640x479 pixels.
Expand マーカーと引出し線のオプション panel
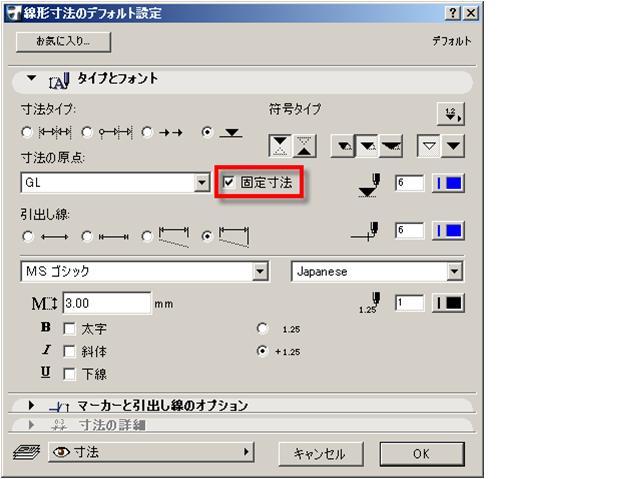pyautogui.click(x=31, y=406)
